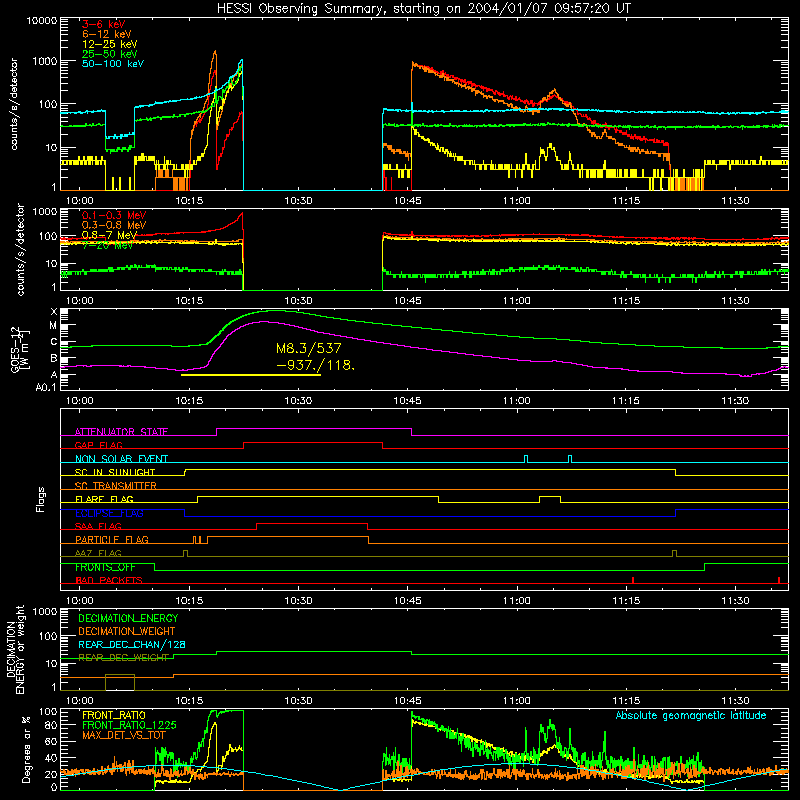Select the 12-25 keV legend label

pyautogui.click(x=110, y=44)
